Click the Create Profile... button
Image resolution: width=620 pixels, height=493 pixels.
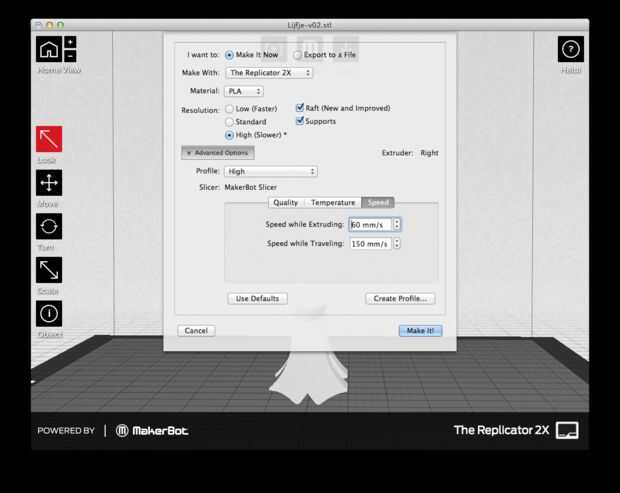(400, 299)
